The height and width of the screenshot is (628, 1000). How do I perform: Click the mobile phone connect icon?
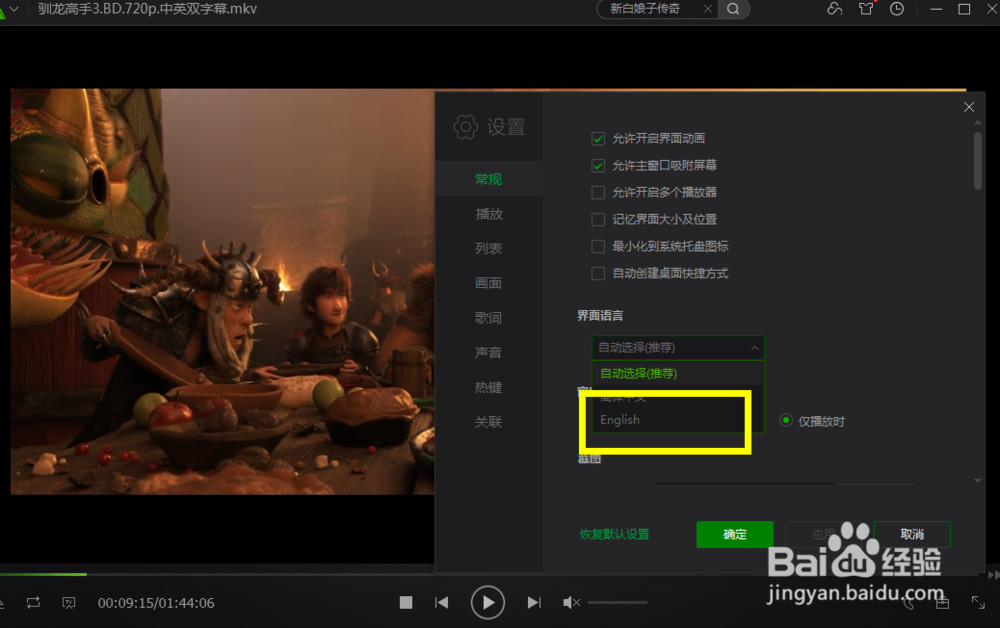[908, 603]
